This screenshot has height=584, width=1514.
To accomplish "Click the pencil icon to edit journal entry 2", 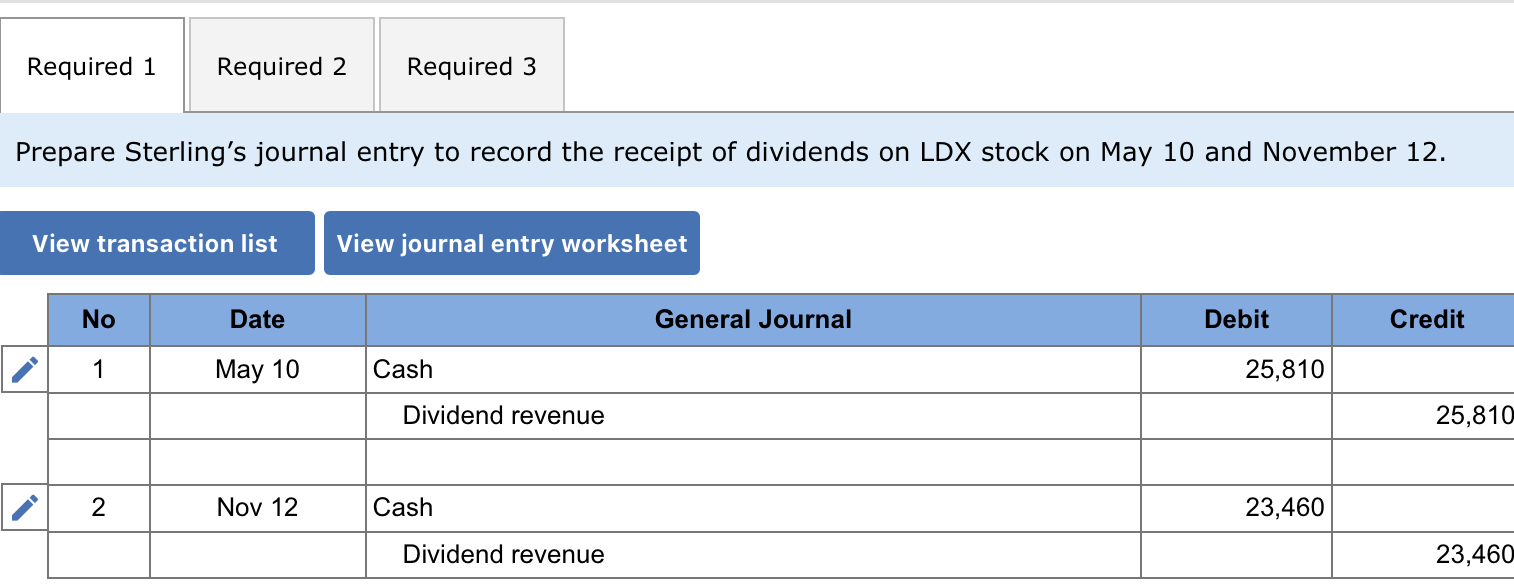I will (x=24, y=507).
